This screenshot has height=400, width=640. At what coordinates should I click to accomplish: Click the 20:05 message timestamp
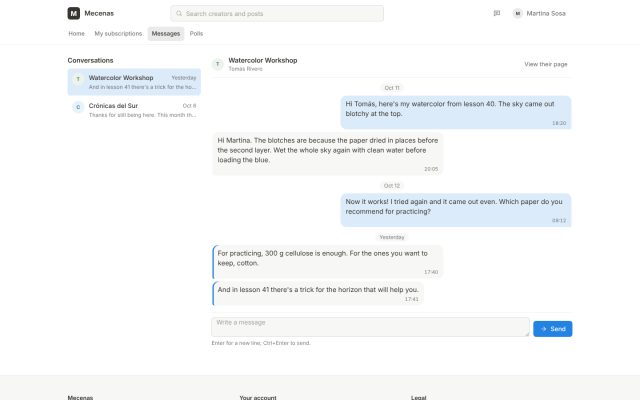pyautogui.click(x=431, y=169)
